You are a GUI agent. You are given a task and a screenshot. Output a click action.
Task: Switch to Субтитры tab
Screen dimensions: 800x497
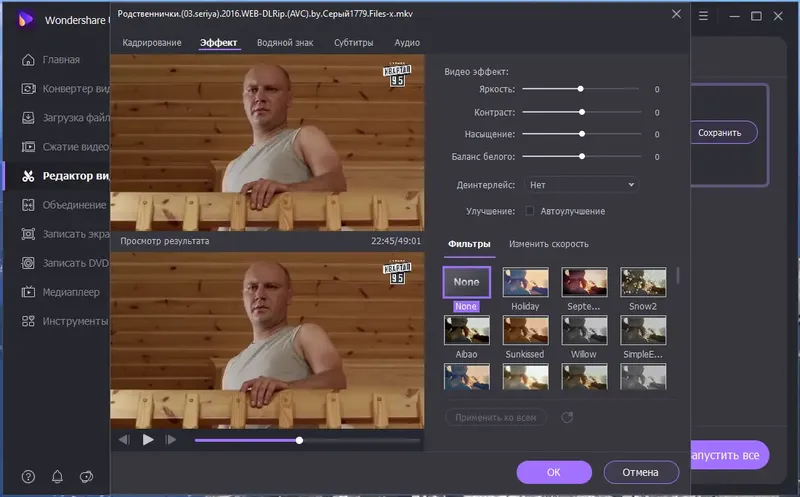[x=354, y=43]
